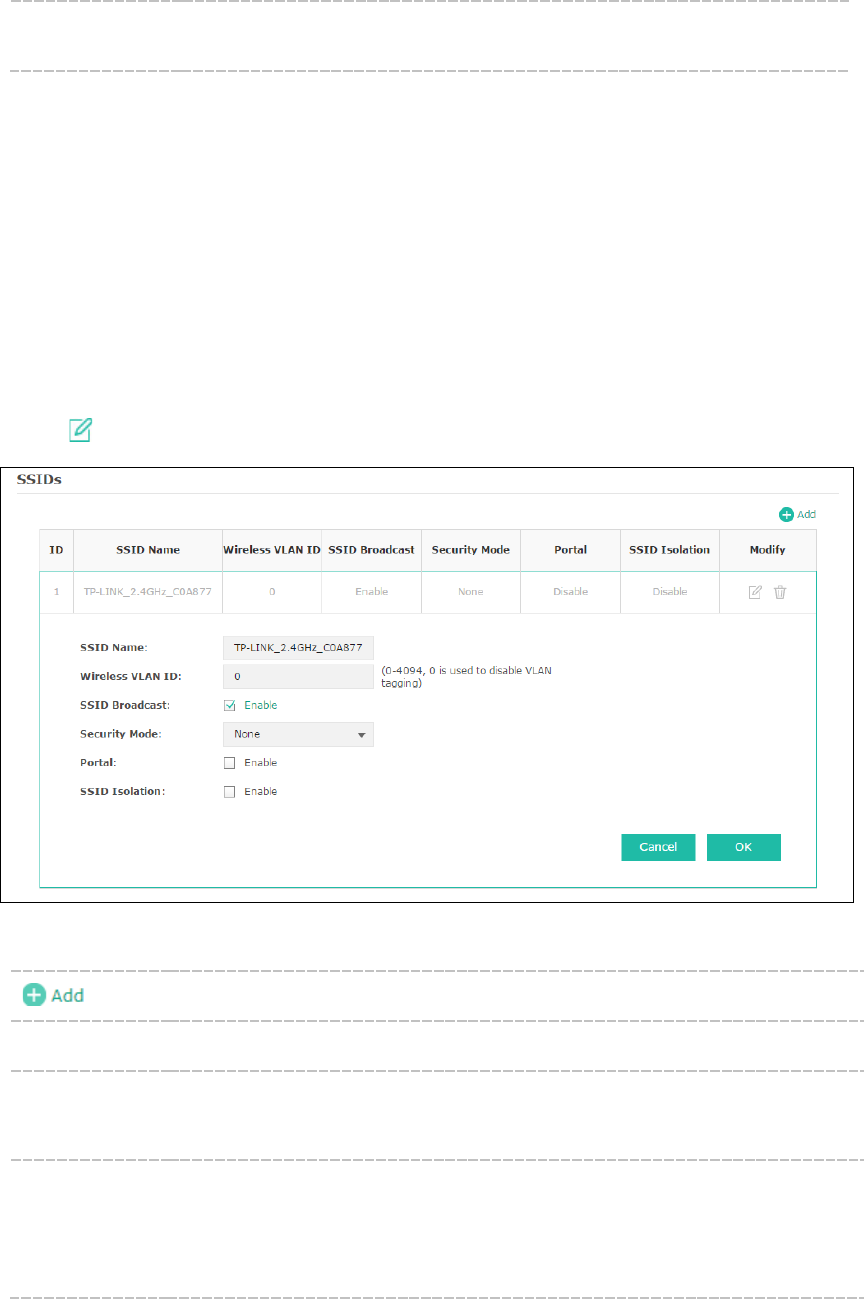Image resolution: width=864 pixels, height=1299 pixels.
Task: Enable the Portal checkbox
Action: 230,763
